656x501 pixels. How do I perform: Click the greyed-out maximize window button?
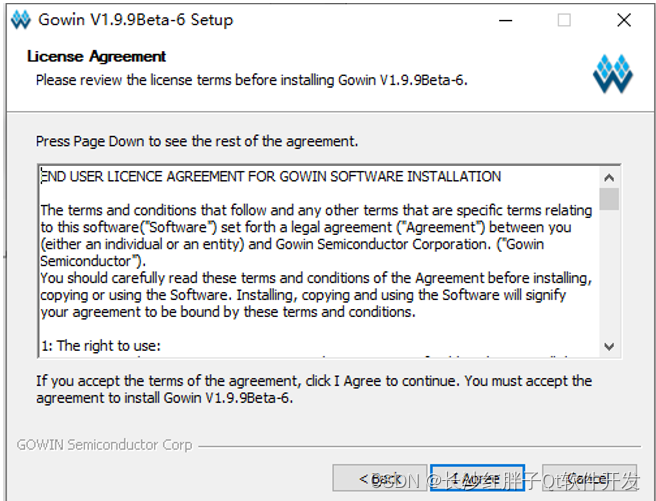564,20
